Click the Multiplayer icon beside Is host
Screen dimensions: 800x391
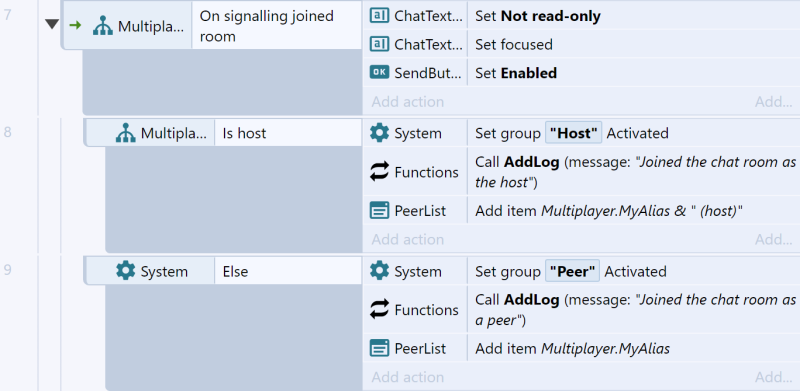pyautogui.click(x=126, y=133)
